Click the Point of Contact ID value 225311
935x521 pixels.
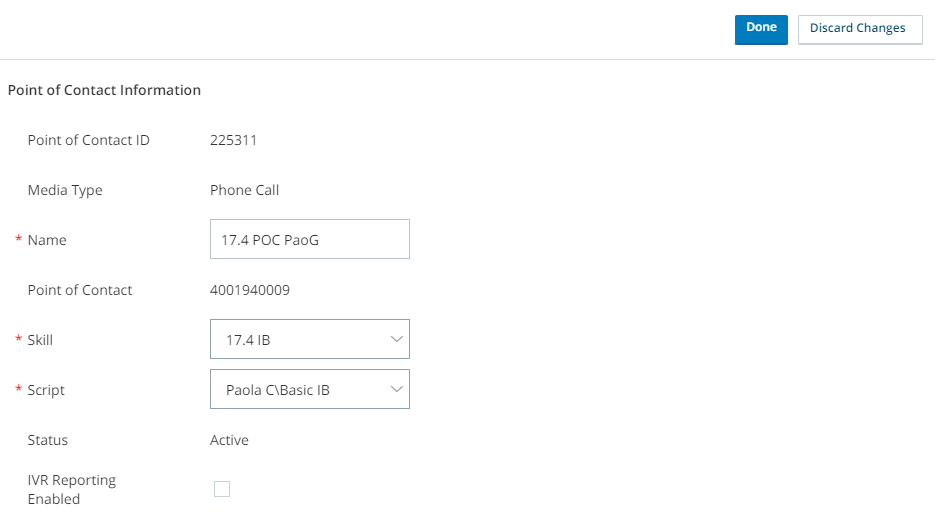click(233, 140)
